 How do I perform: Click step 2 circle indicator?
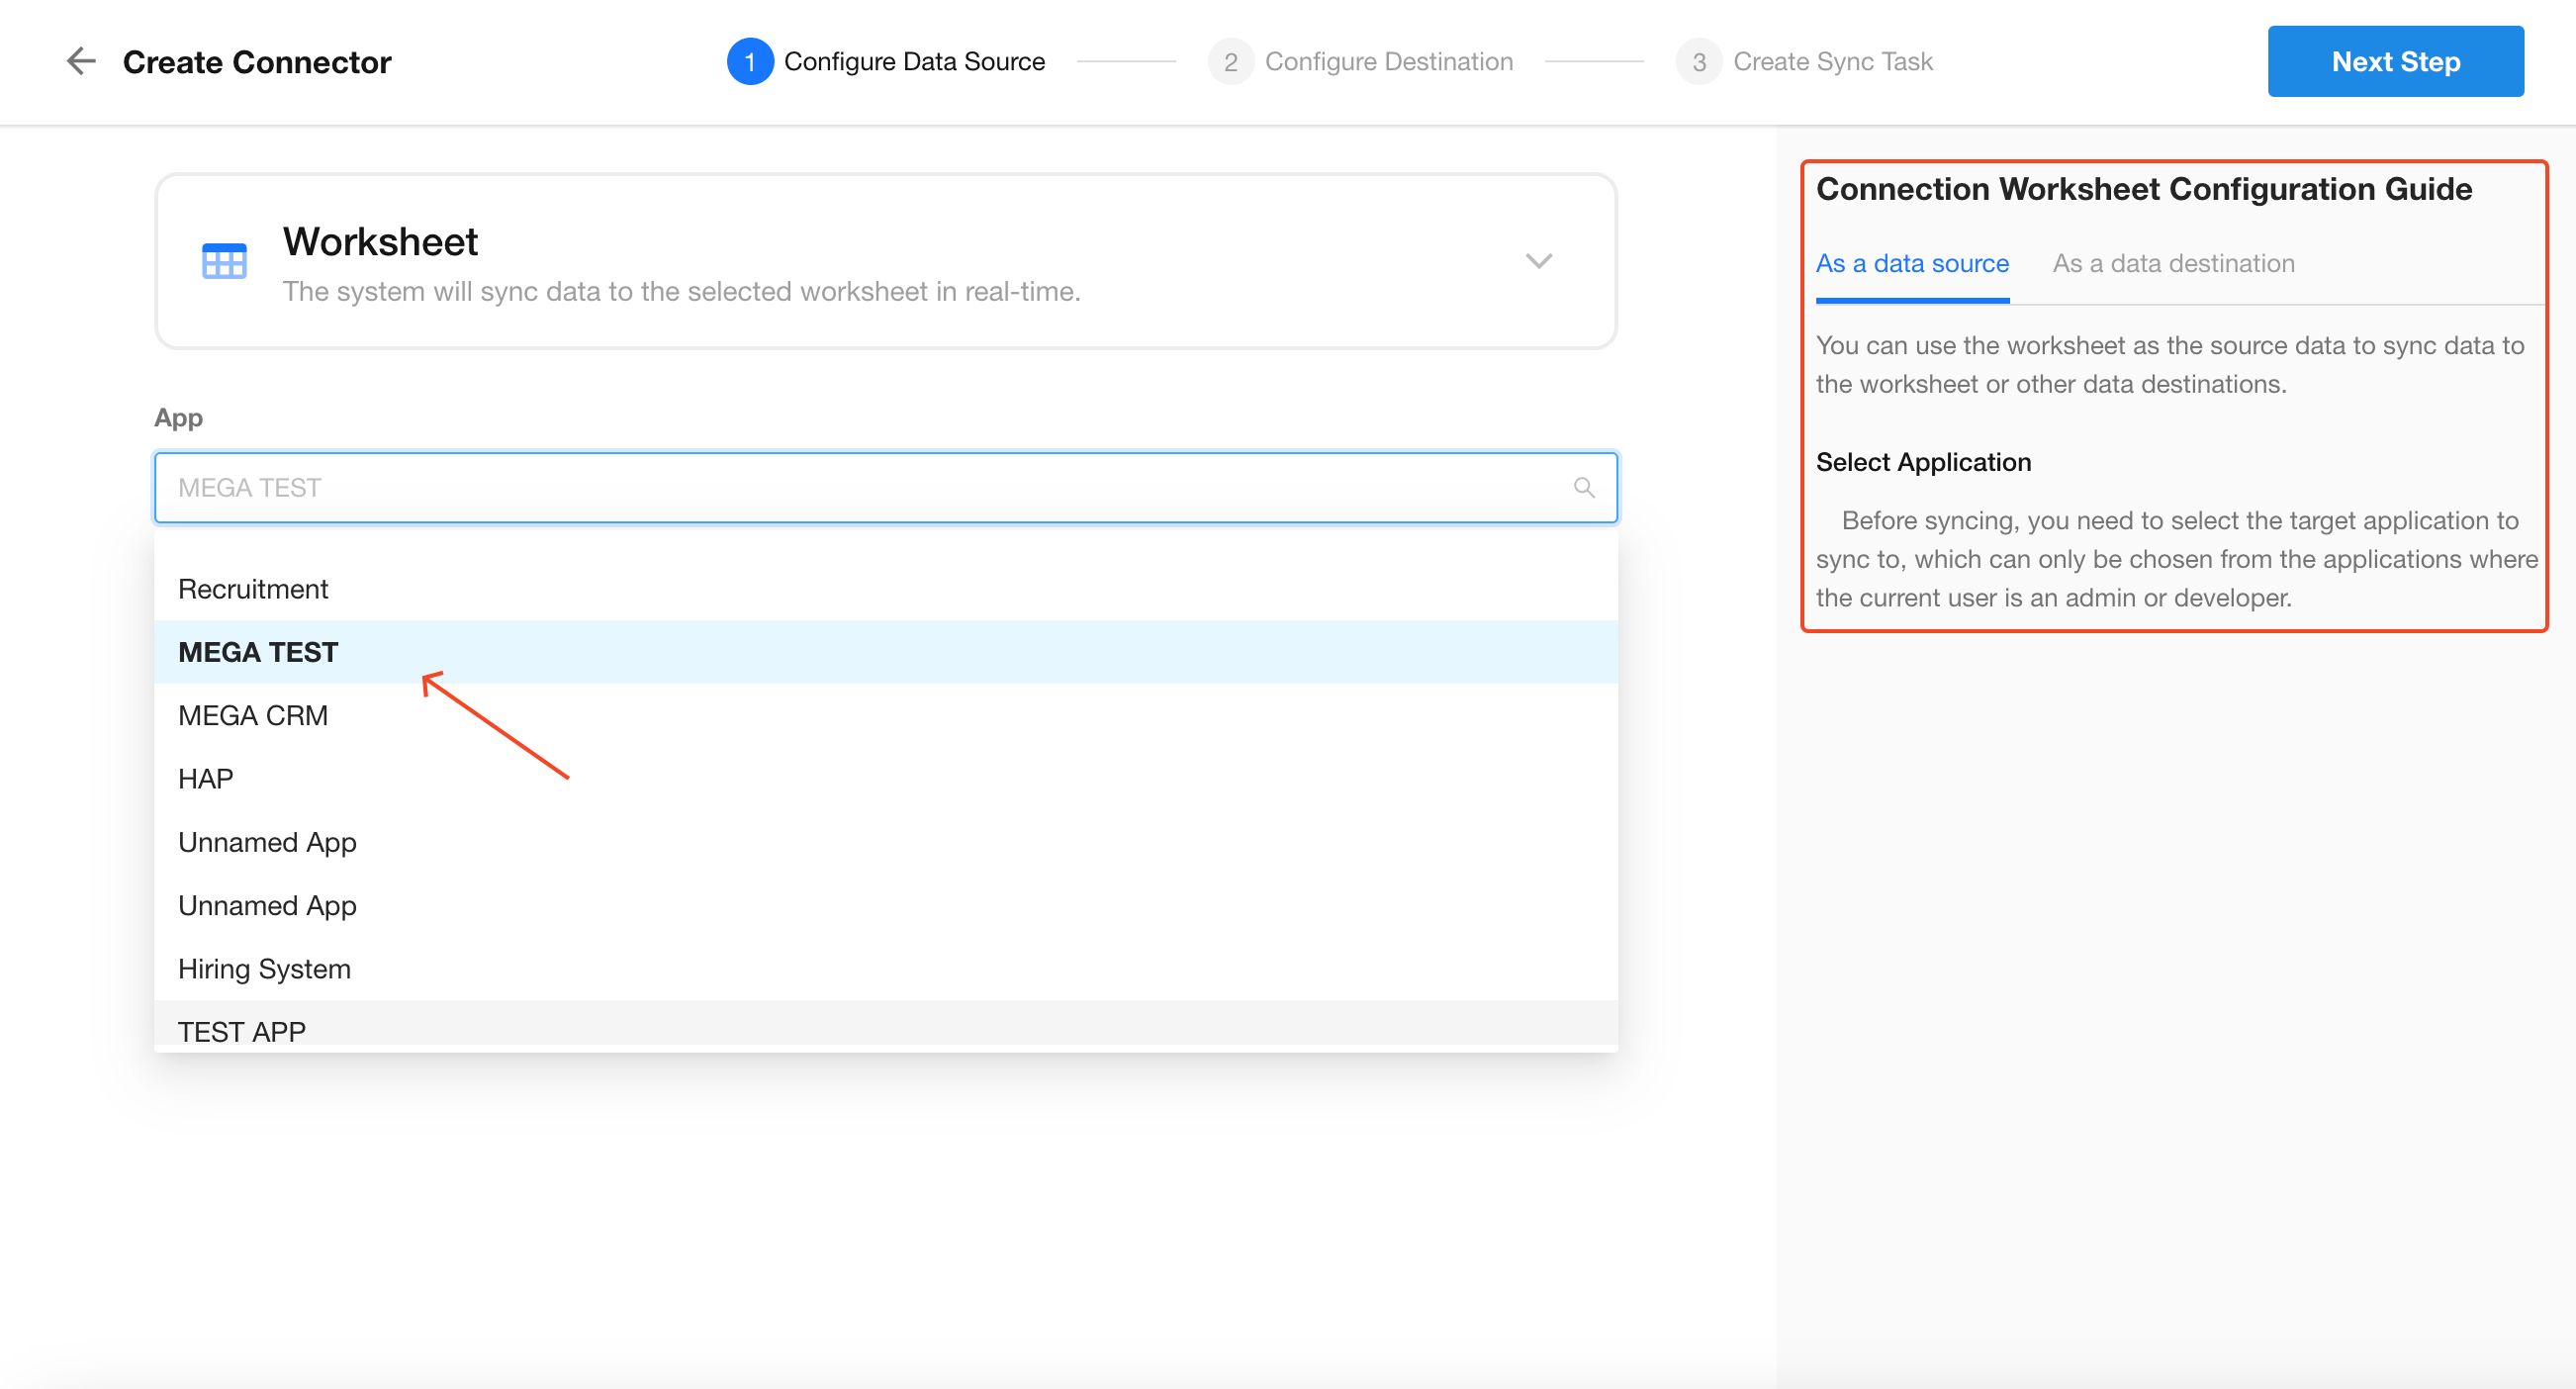tap(1230, 62)
